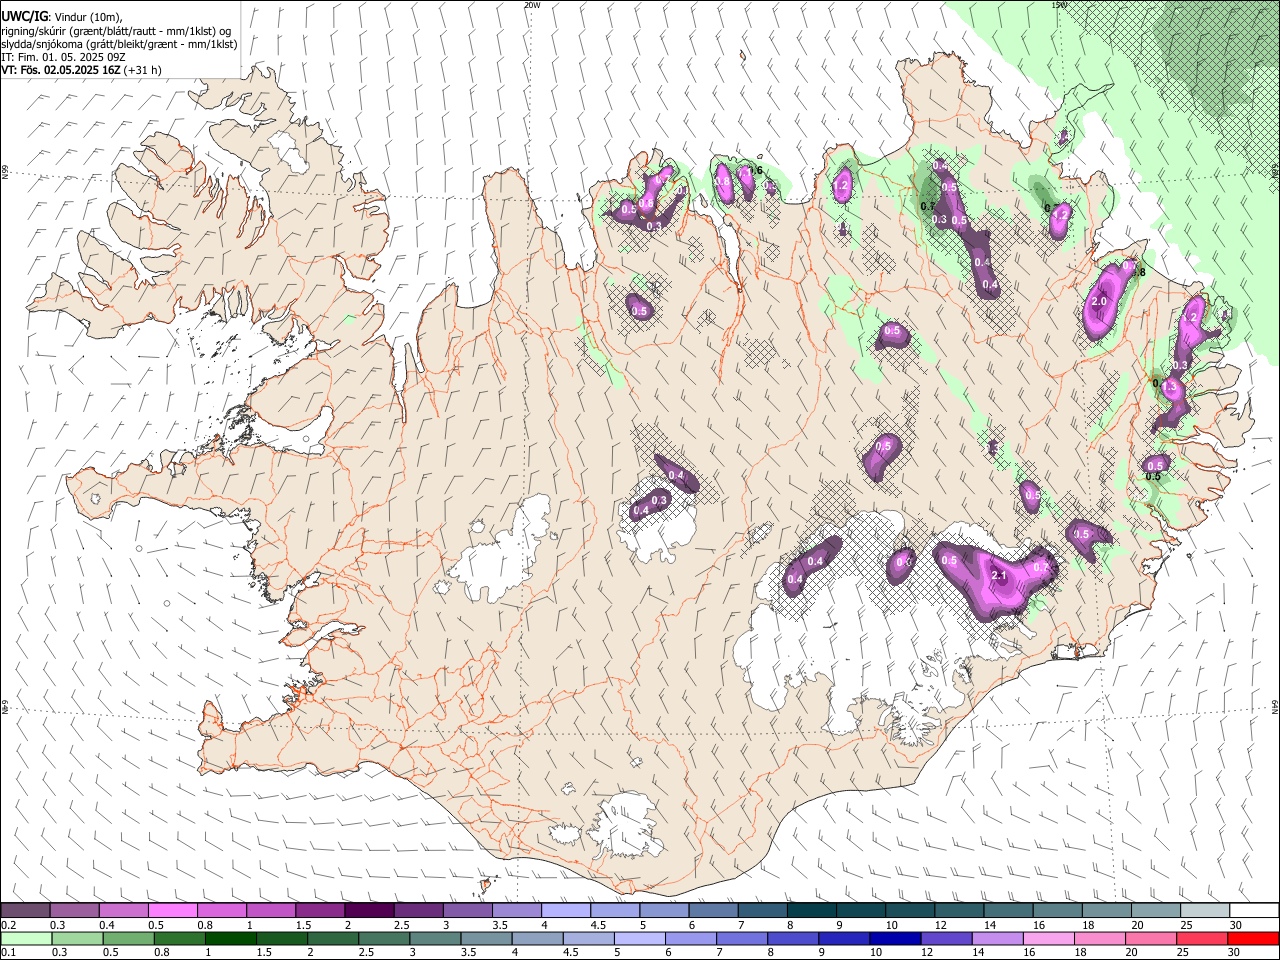Screen dimensions: 1280x960
Task: Pick the bright magenta 0.5 swatch in the snow scale
Action: point(173,911)
